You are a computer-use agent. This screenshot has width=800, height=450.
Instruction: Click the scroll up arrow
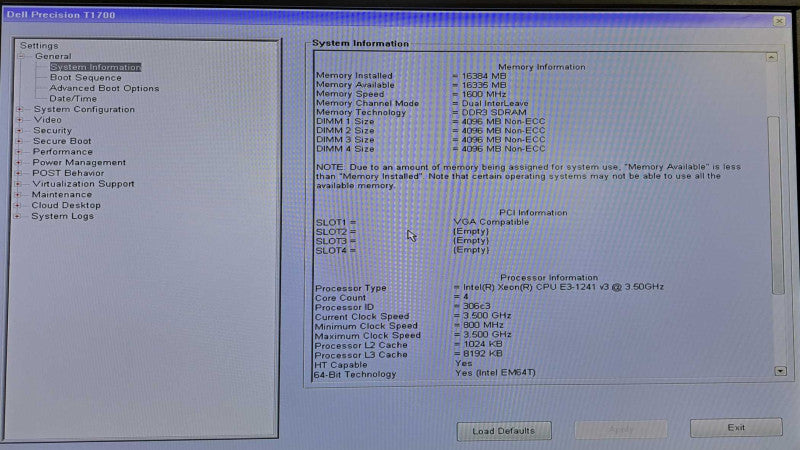click(x=772, y=57)
